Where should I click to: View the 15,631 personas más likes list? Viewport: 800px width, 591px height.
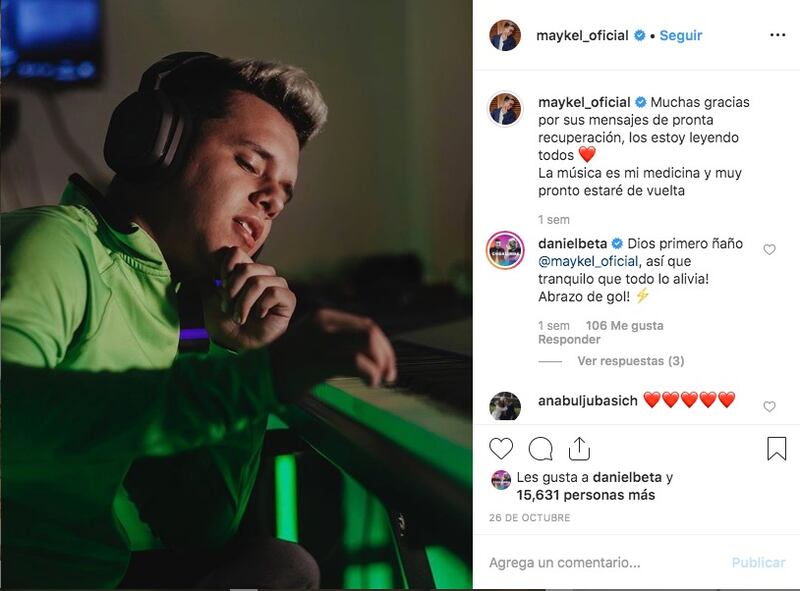coord(586,495)
